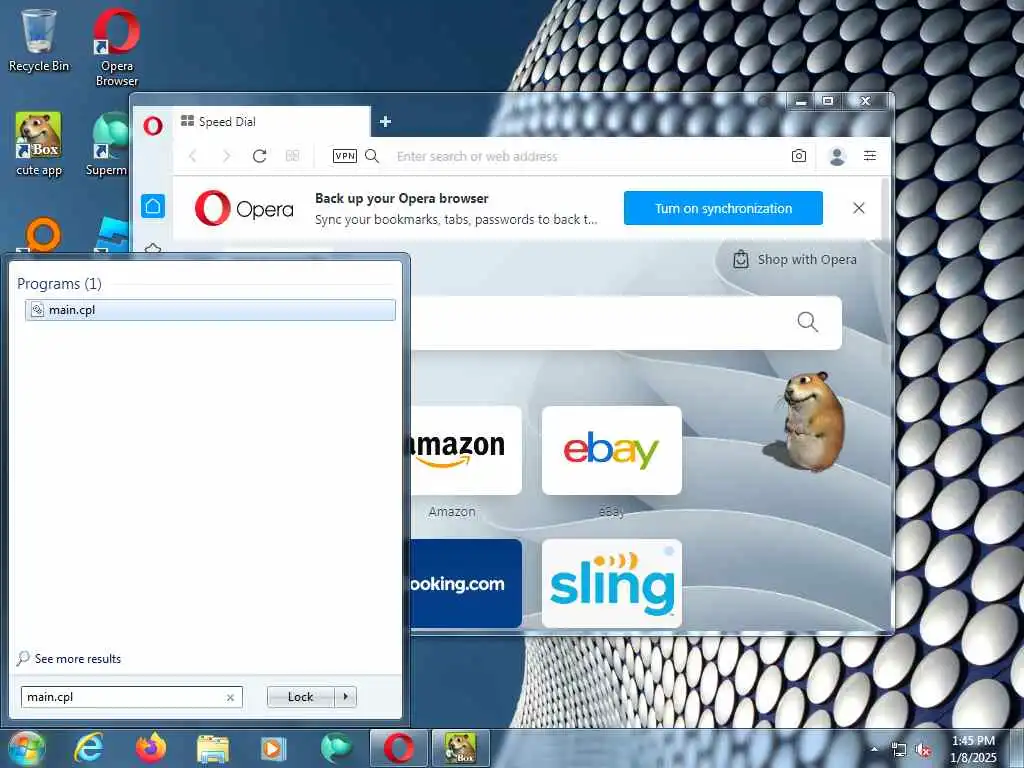Open the green globe browser taskbar icon

[x=336, y=748]
